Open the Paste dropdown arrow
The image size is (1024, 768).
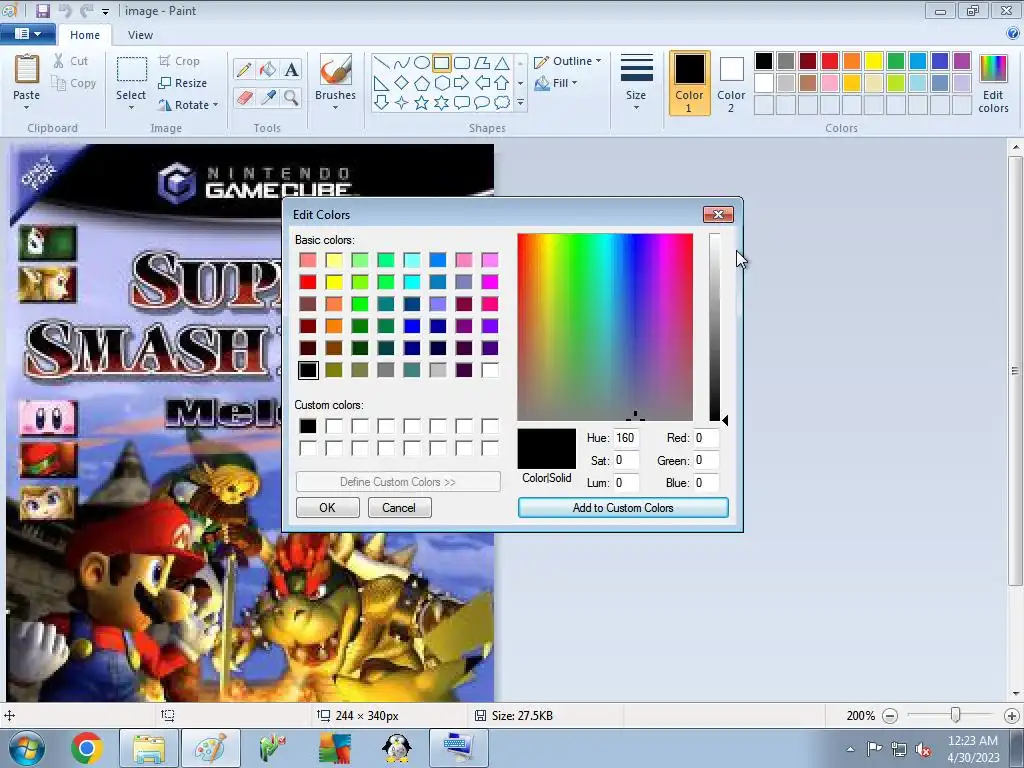[x=27, y=108]
